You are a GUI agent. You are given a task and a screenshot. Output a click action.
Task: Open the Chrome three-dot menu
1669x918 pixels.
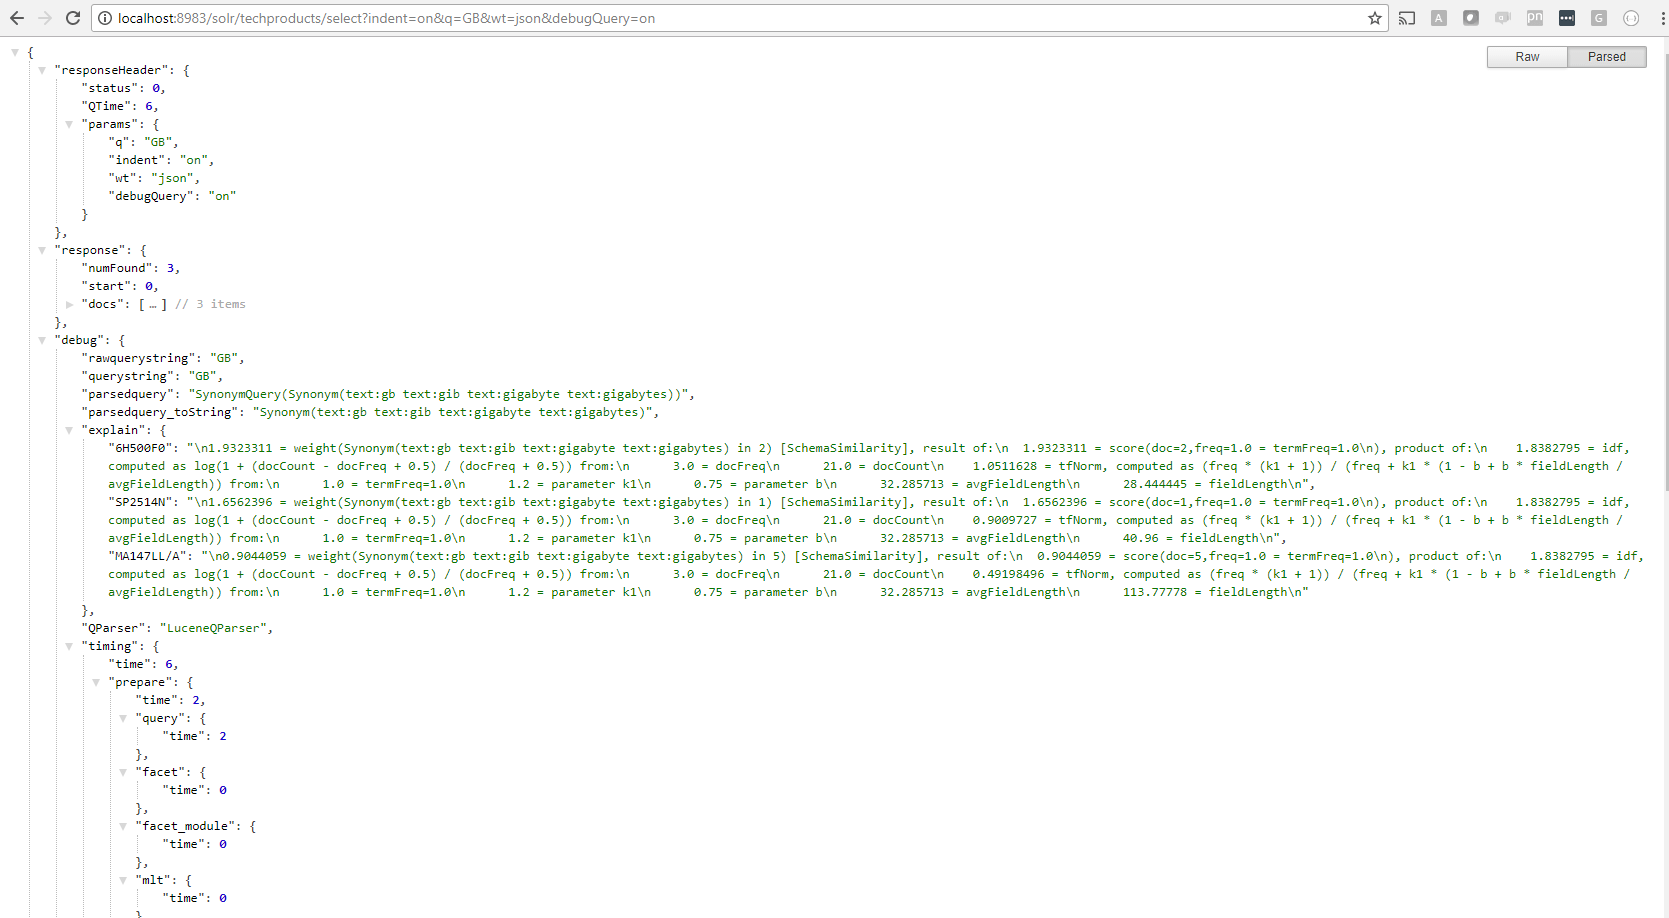(1661, 18)
